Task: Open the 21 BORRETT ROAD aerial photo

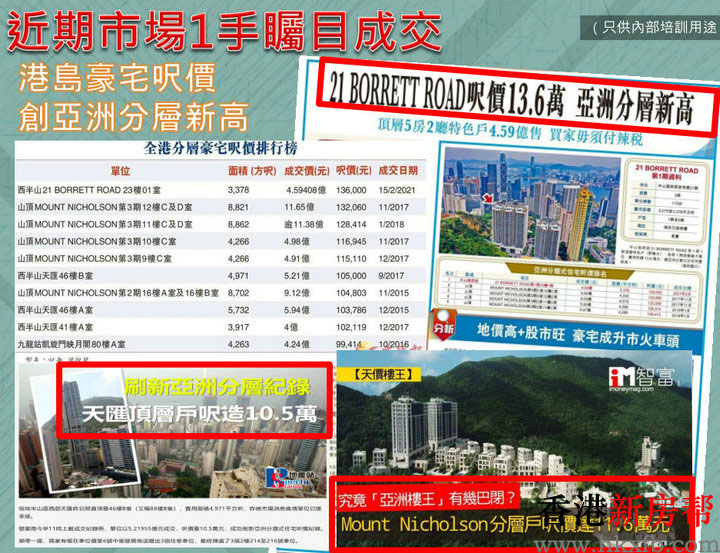Action: 528,205
